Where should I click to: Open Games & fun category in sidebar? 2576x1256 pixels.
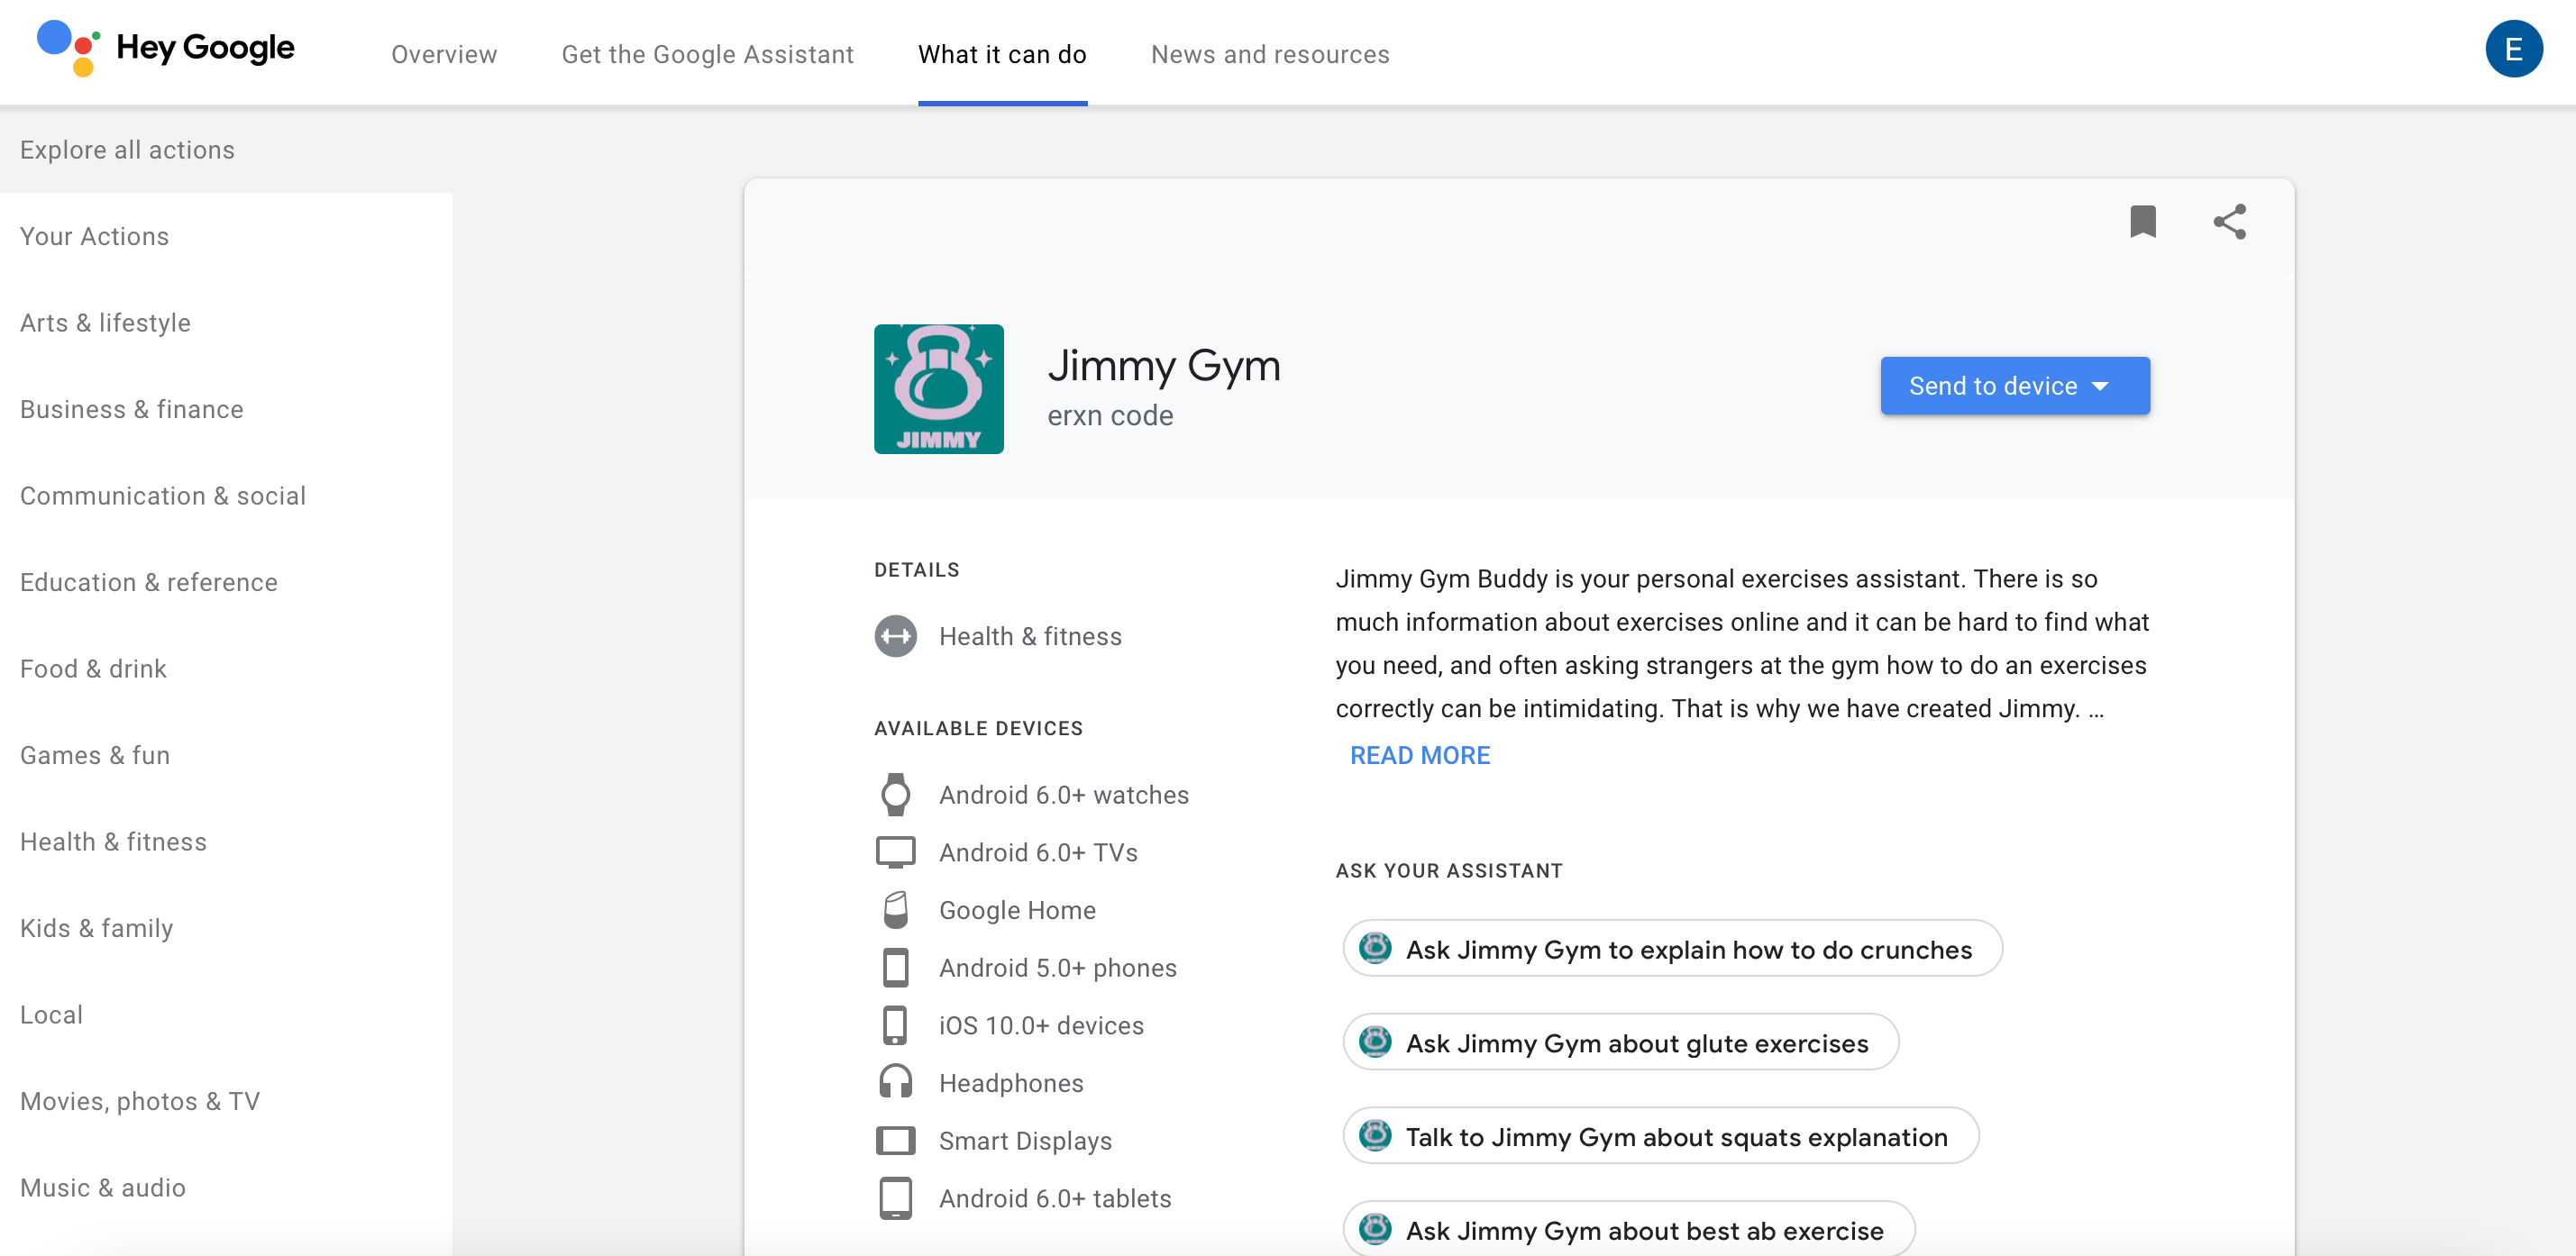click(x=95, y=755)
